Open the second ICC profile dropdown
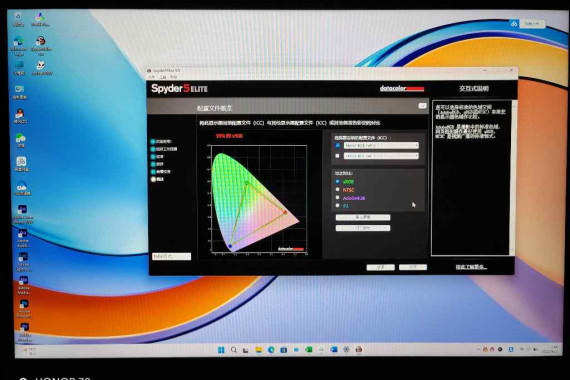The height and width of the screenshot is (380, 570). coord(381,156)
